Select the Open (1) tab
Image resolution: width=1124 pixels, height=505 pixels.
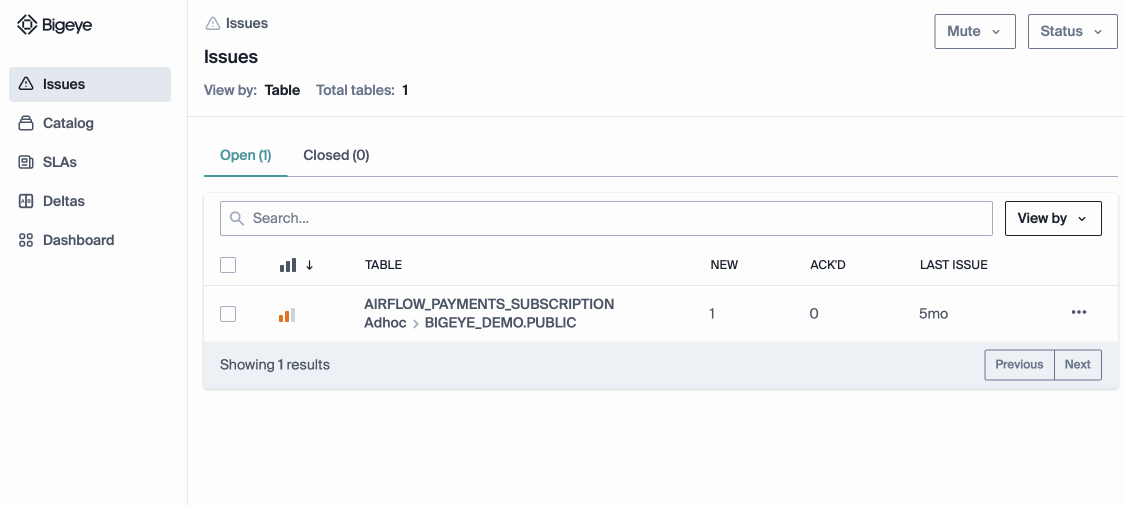coord(245,155)
